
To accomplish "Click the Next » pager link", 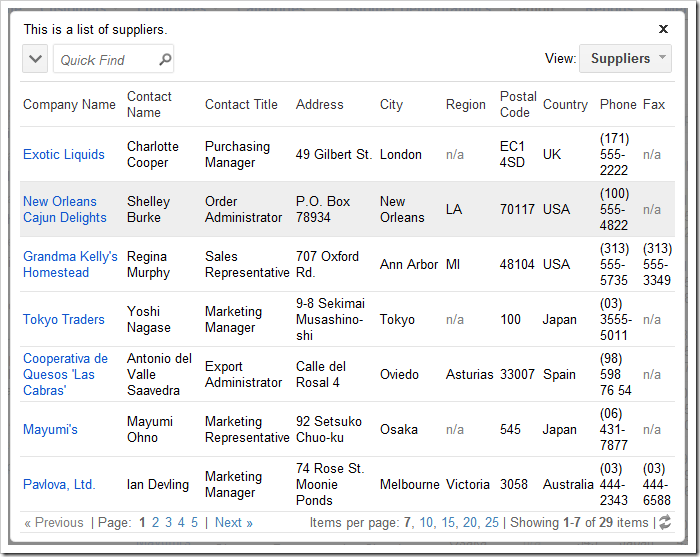I will [233, 522].
